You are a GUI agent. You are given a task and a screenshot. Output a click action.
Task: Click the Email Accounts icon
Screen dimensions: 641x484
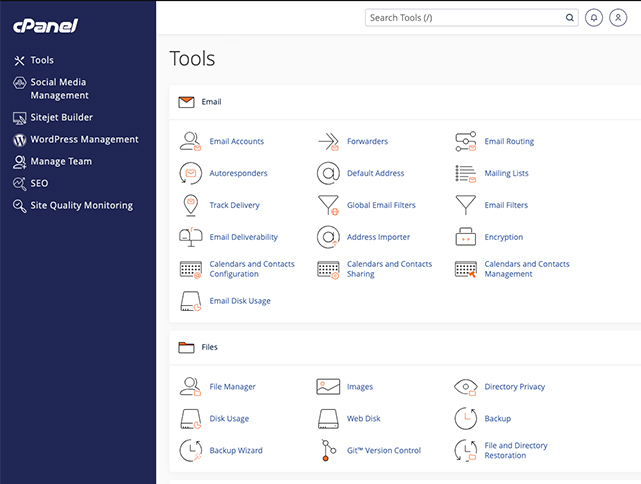[x=190, y=141]
